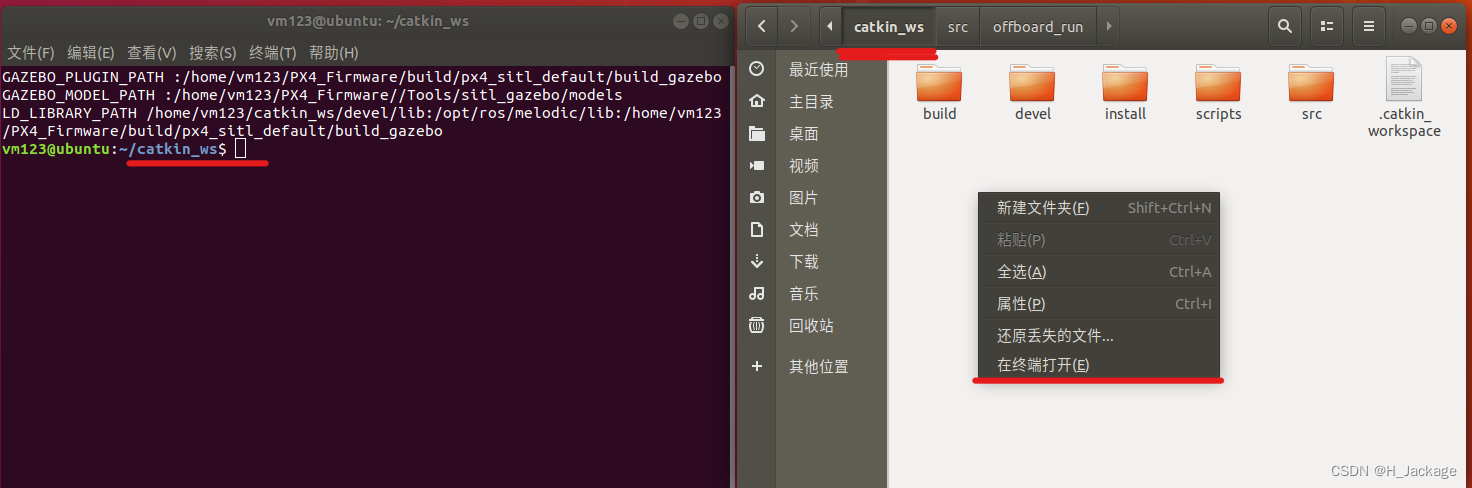This screenshot has width=1472, height=488.
Task: Open 回收站 in sidebar
Action: pos(811,325)
